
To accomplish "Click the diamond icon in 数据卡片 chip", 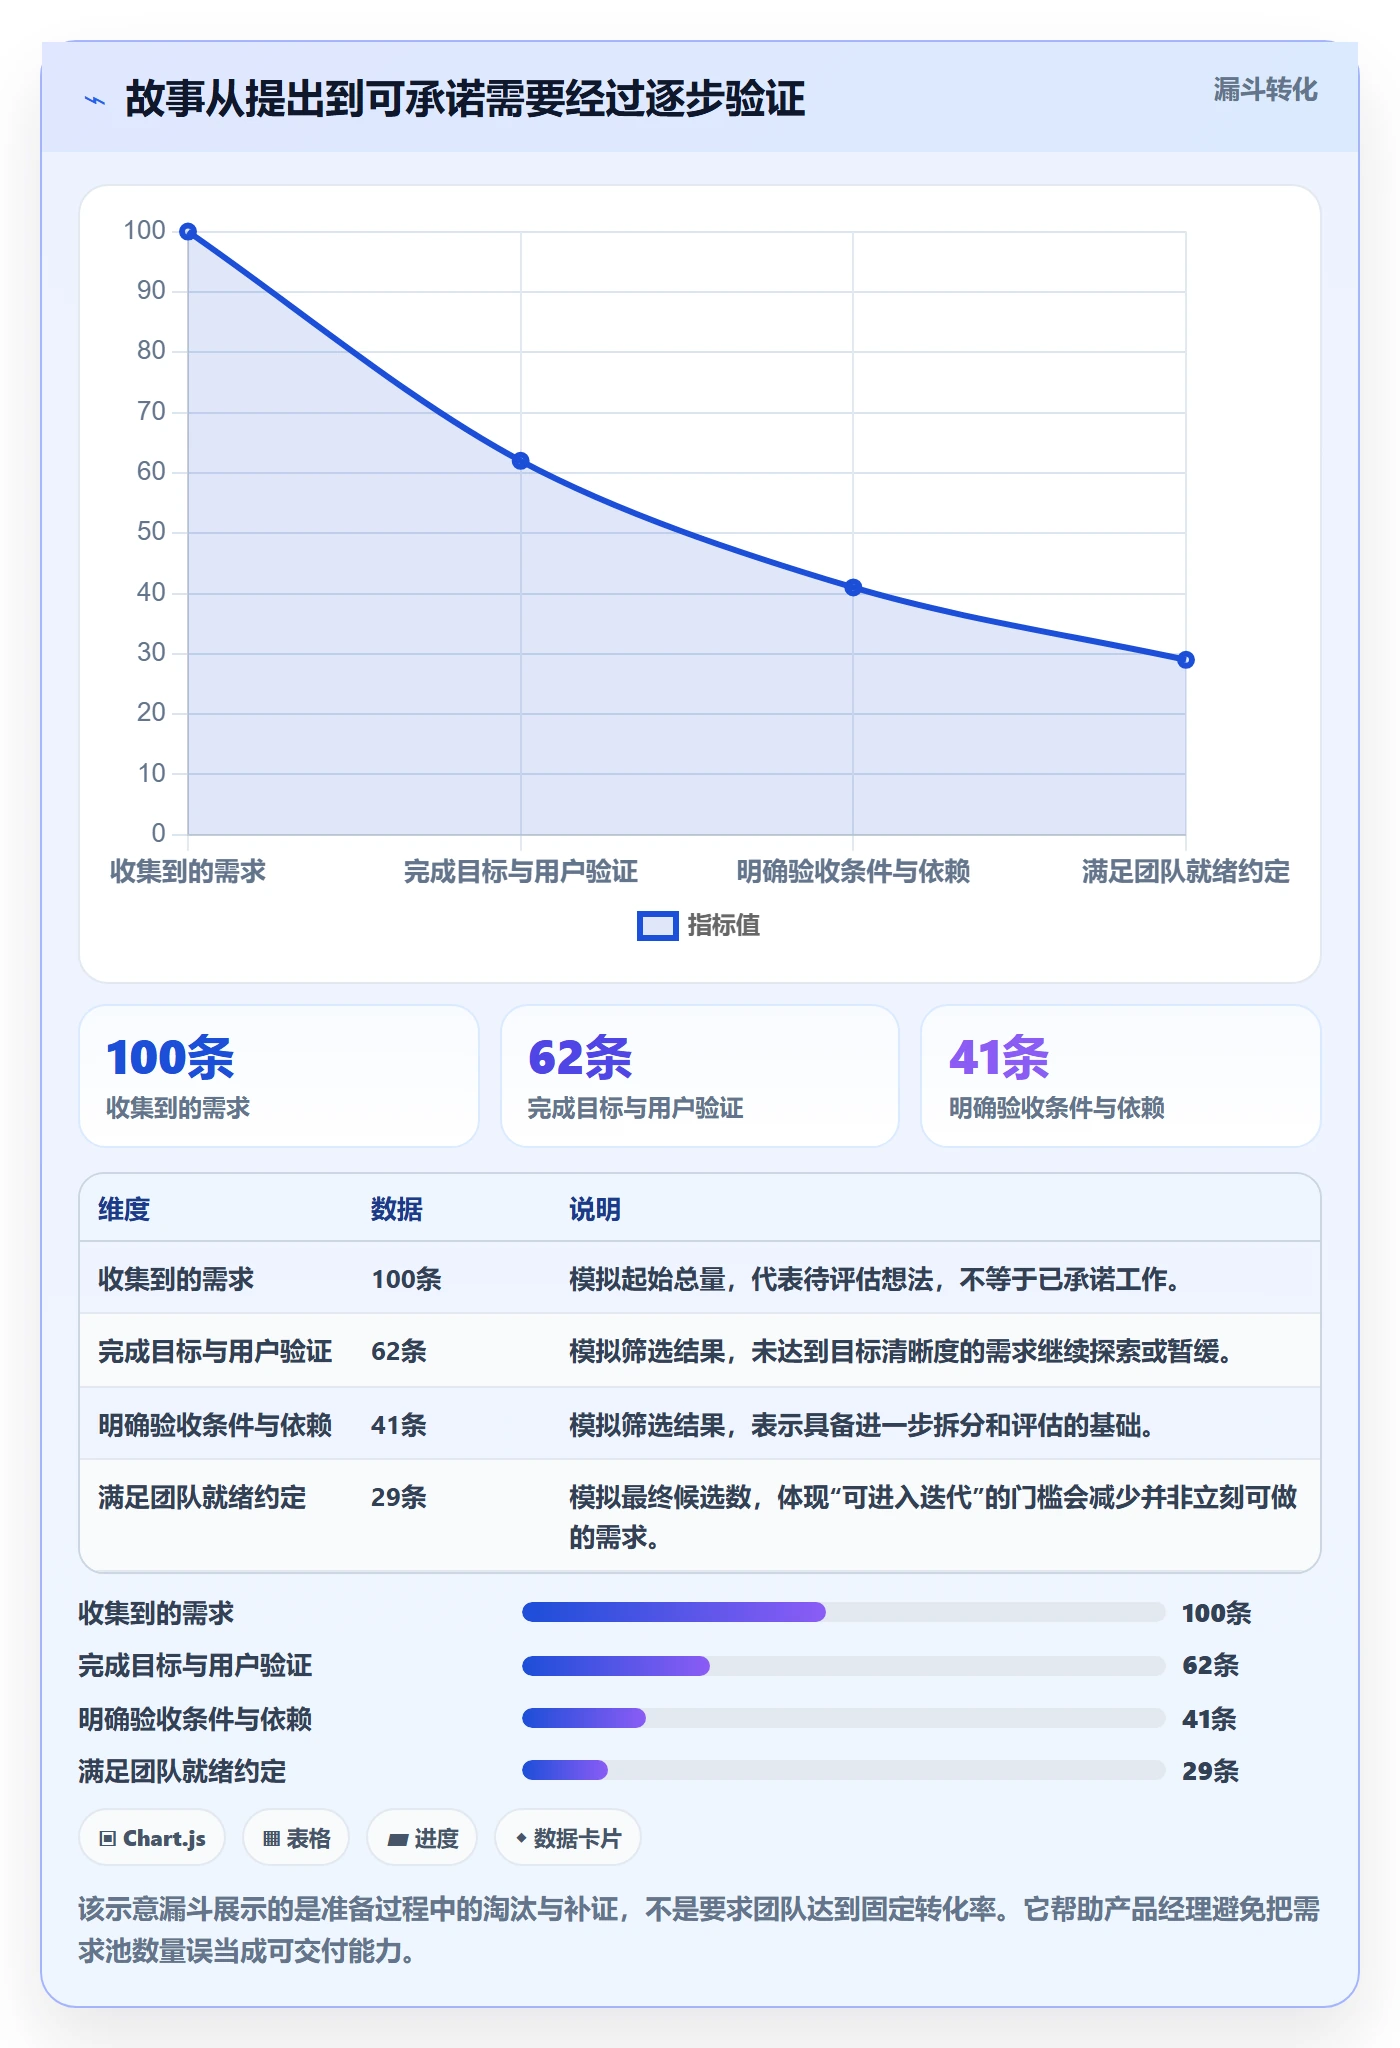I will point(521,1838).
